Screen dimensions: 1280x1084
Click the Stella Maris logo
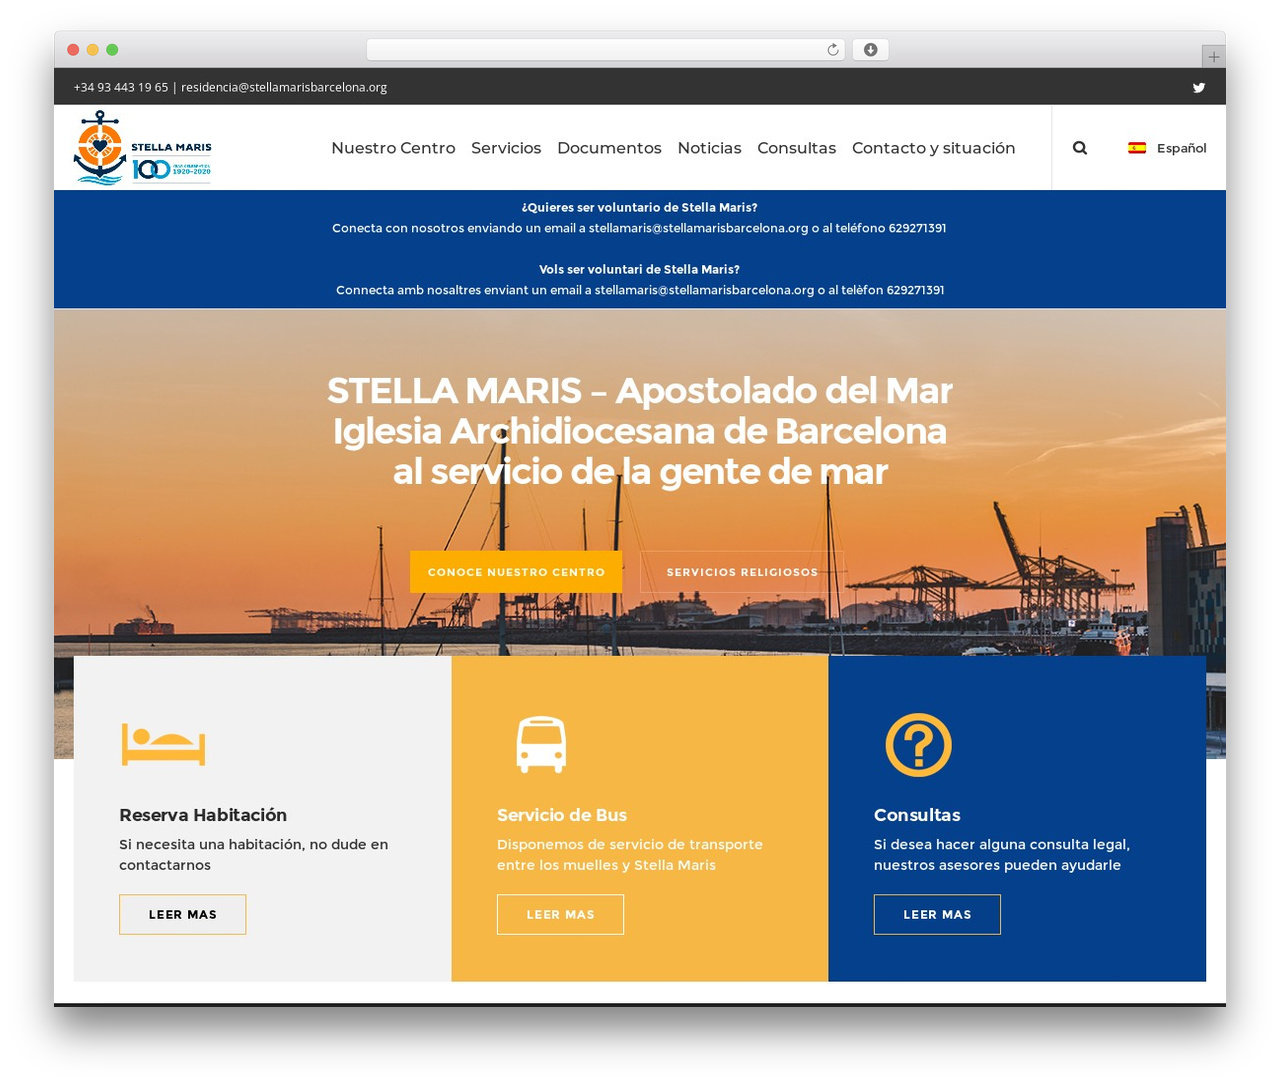[143, 148]
